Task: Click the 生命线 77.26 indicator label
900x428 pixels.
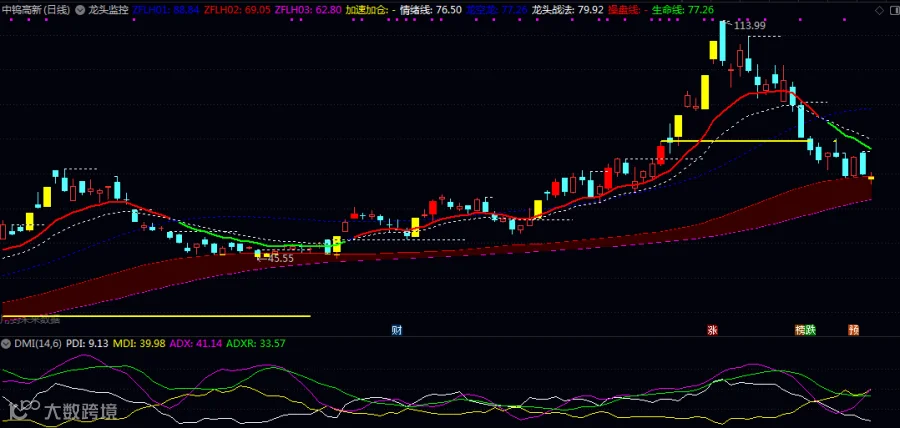Action: tap(683, 10)
